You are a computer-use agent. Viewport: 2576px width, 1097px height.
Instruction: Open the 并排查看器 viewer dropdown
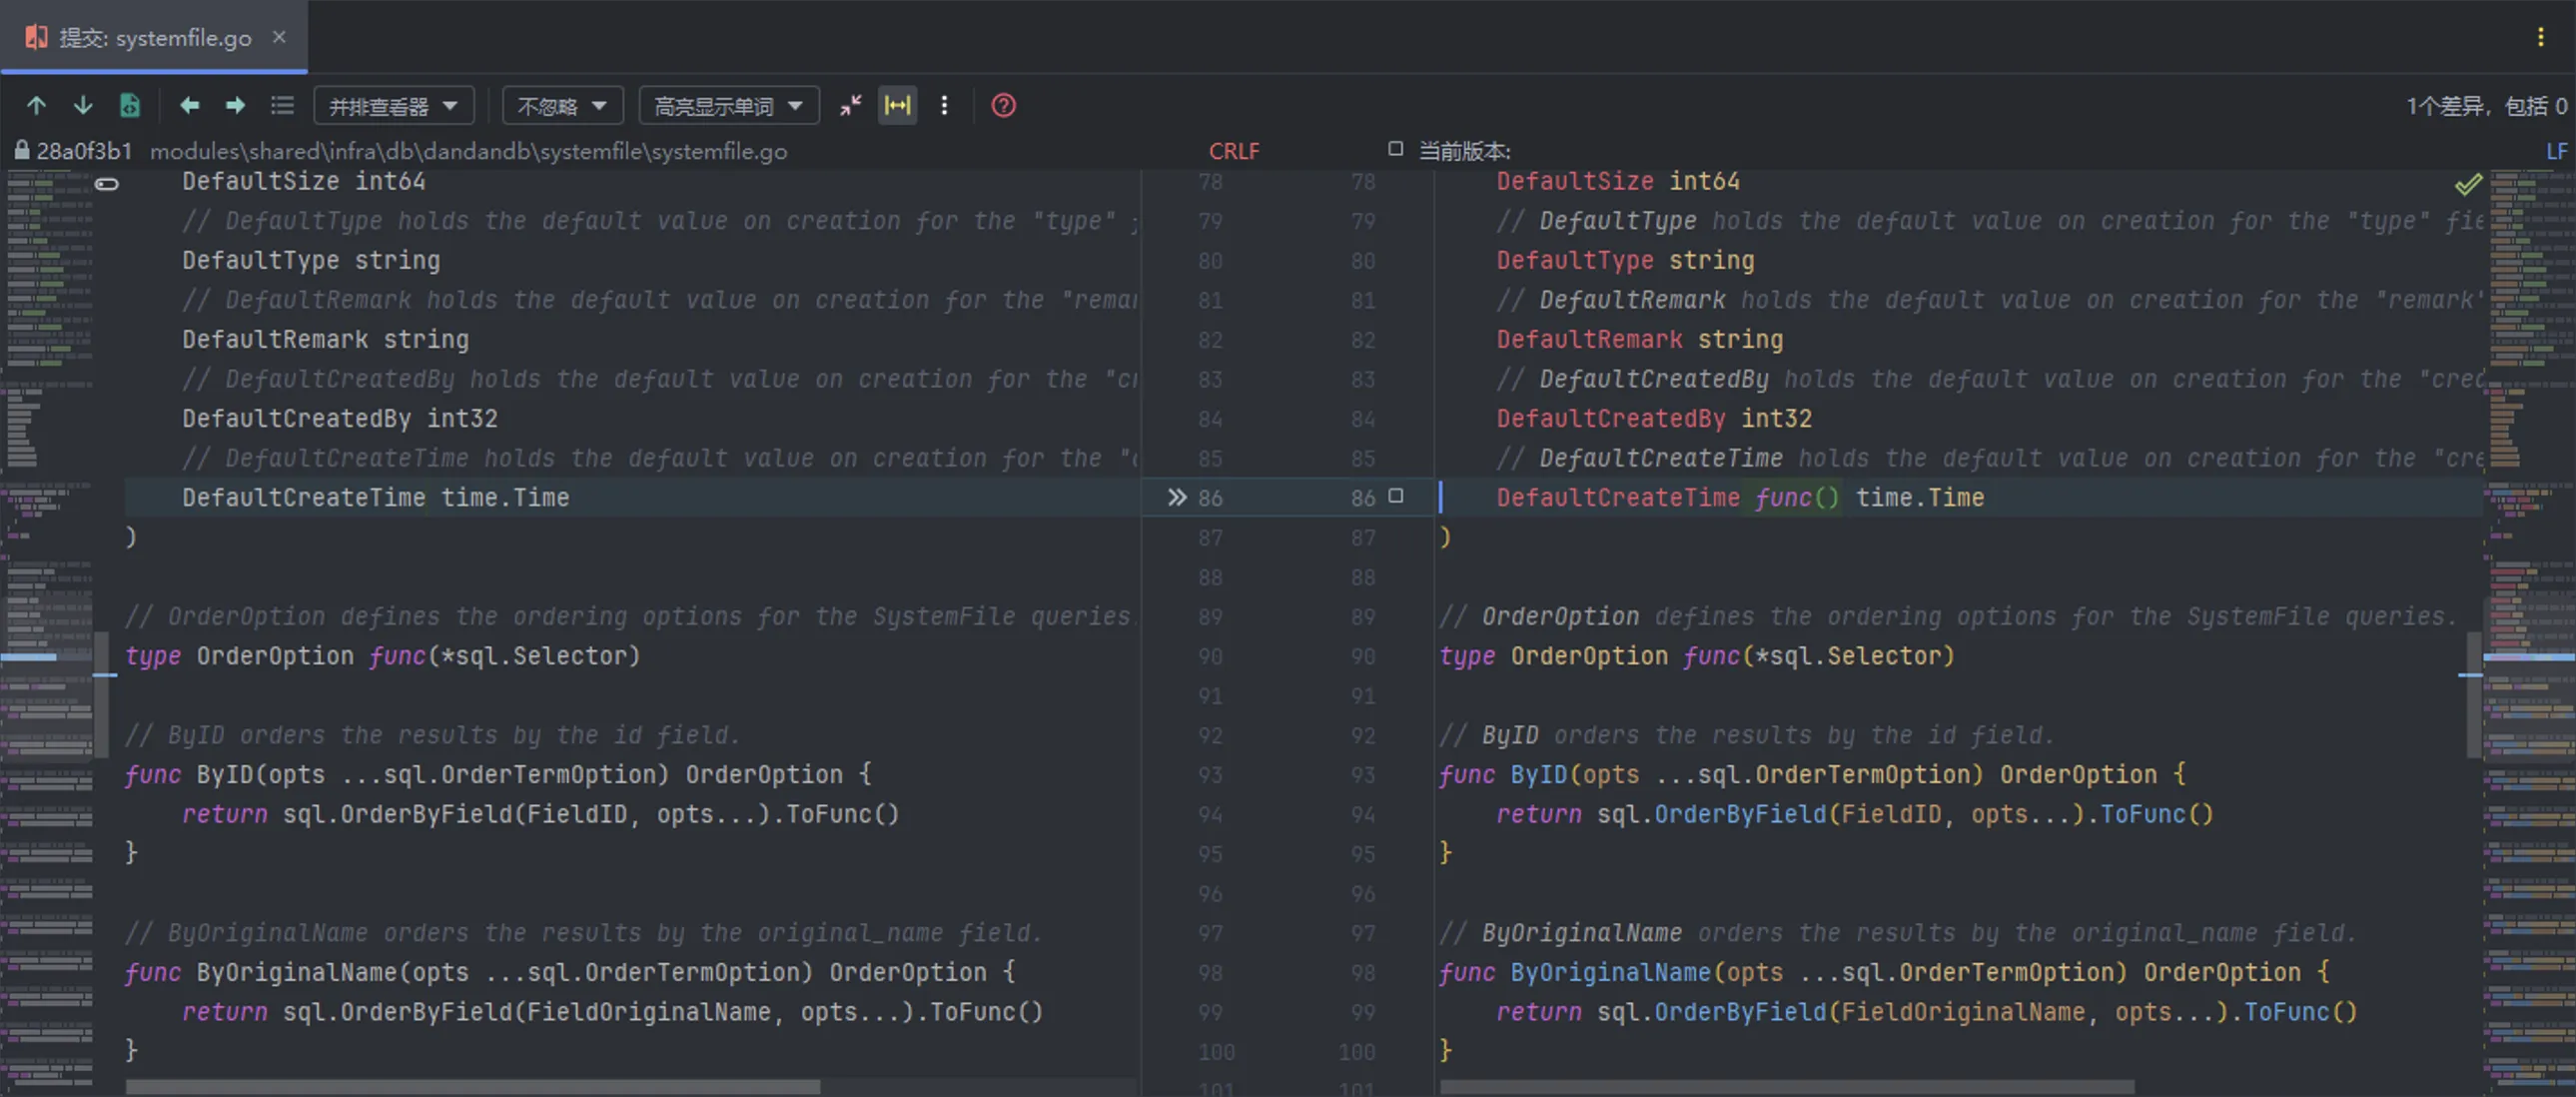393,105
